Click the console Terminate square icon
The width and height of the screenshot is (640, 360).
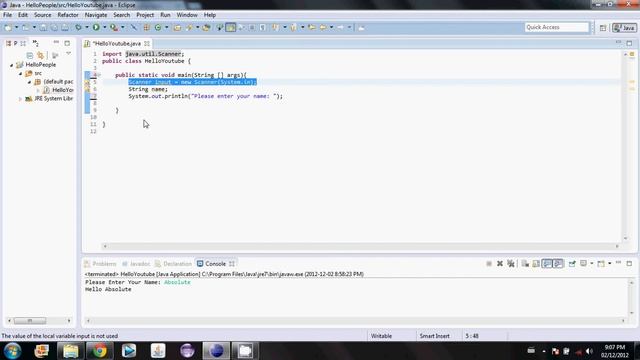[x=489, y=264]
